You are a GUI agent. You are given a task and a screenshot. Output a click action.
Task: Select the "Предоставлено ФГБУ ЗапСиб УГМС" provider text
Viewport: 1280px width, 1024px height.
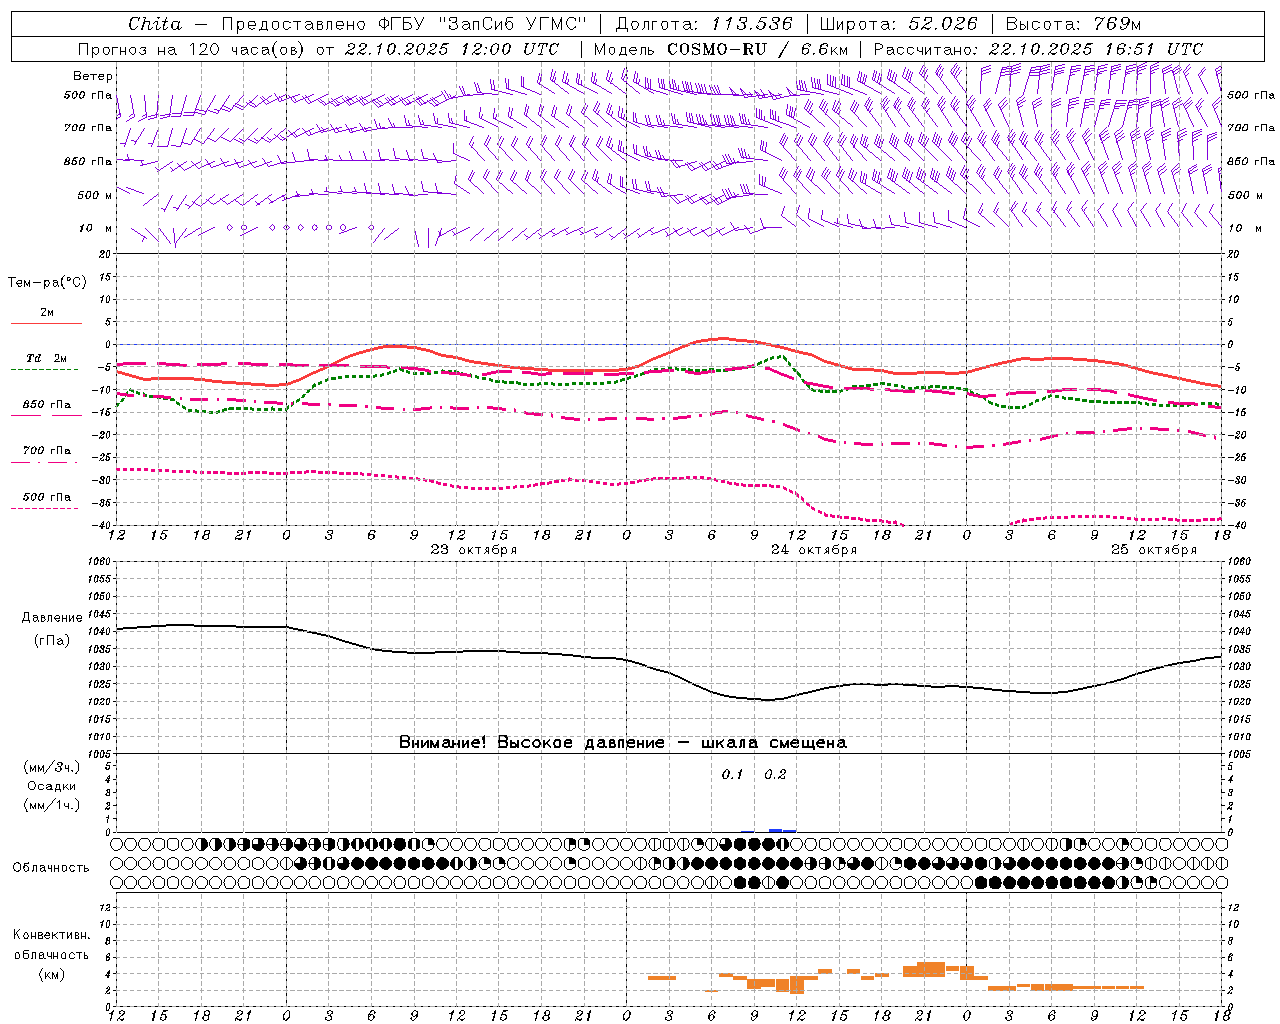tap(403, 24)
